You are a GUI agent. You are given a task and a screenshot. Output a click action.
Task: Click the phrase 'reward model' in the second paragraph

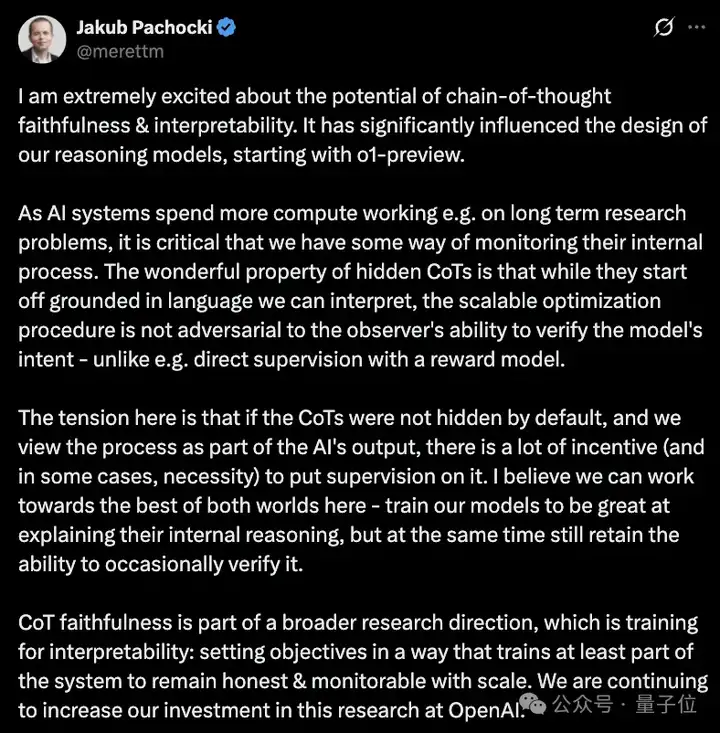pos(497,359)
